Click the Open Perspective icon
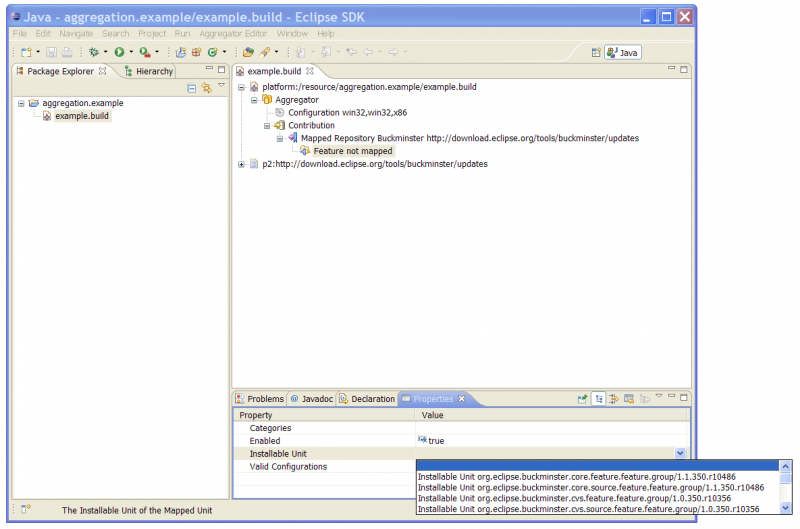 (595, 53)
